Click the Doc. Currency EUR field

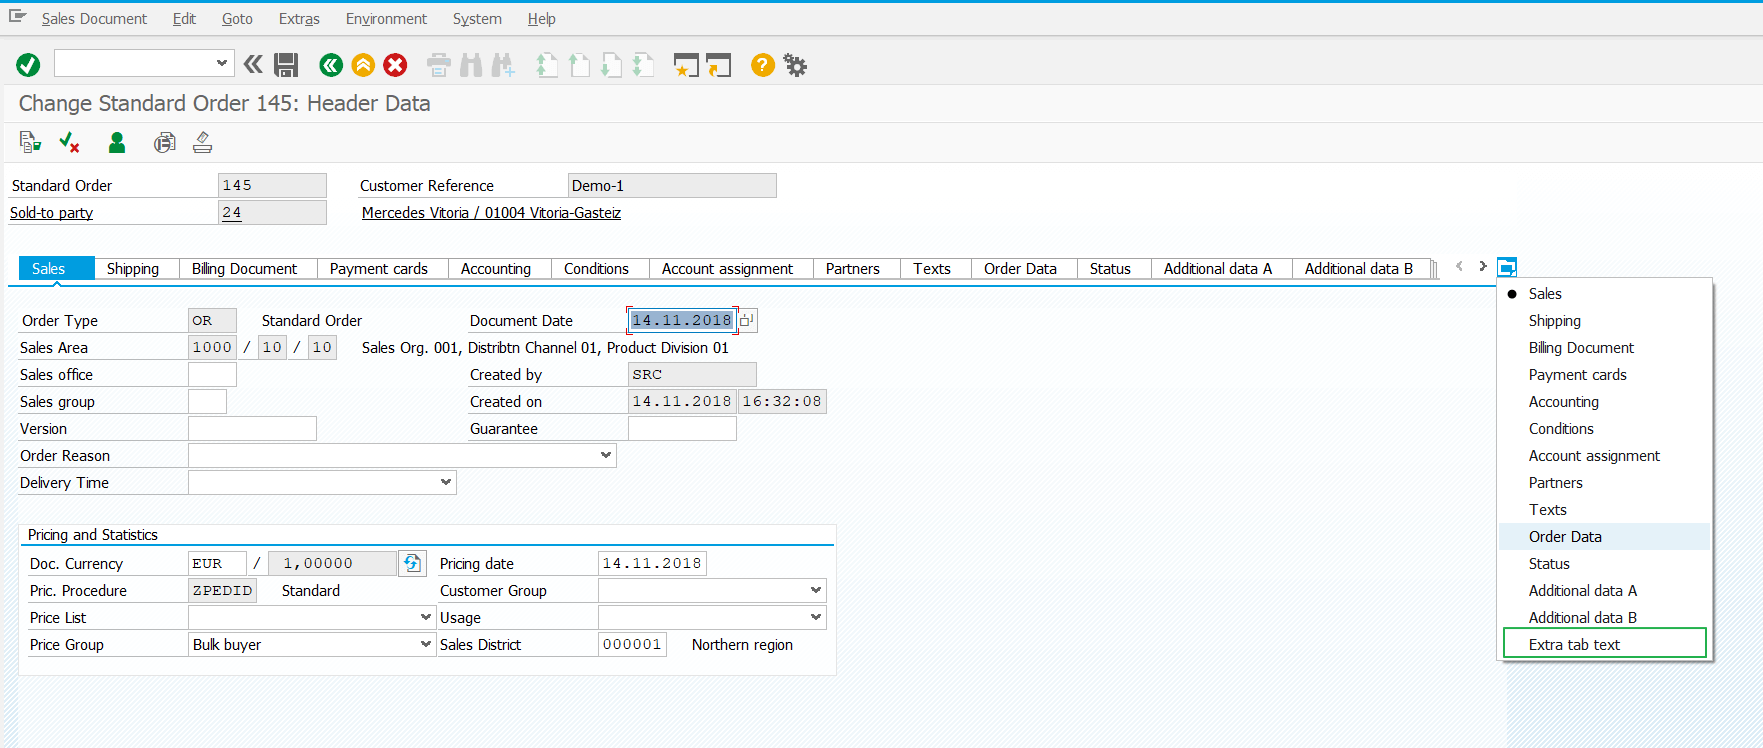click(217, 563)
